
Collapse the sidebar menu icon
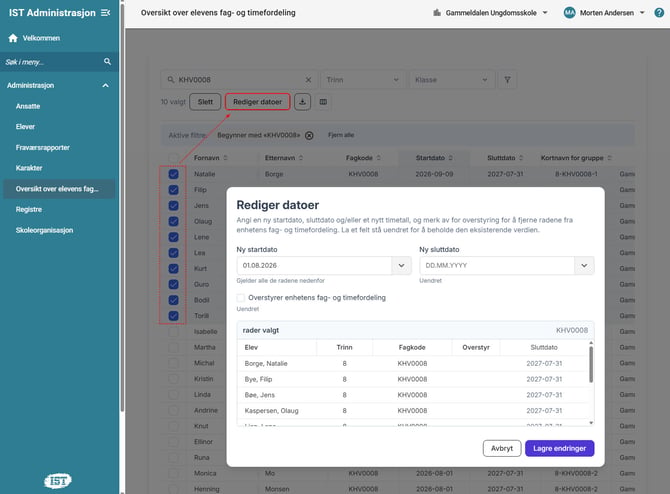point(106,13)
